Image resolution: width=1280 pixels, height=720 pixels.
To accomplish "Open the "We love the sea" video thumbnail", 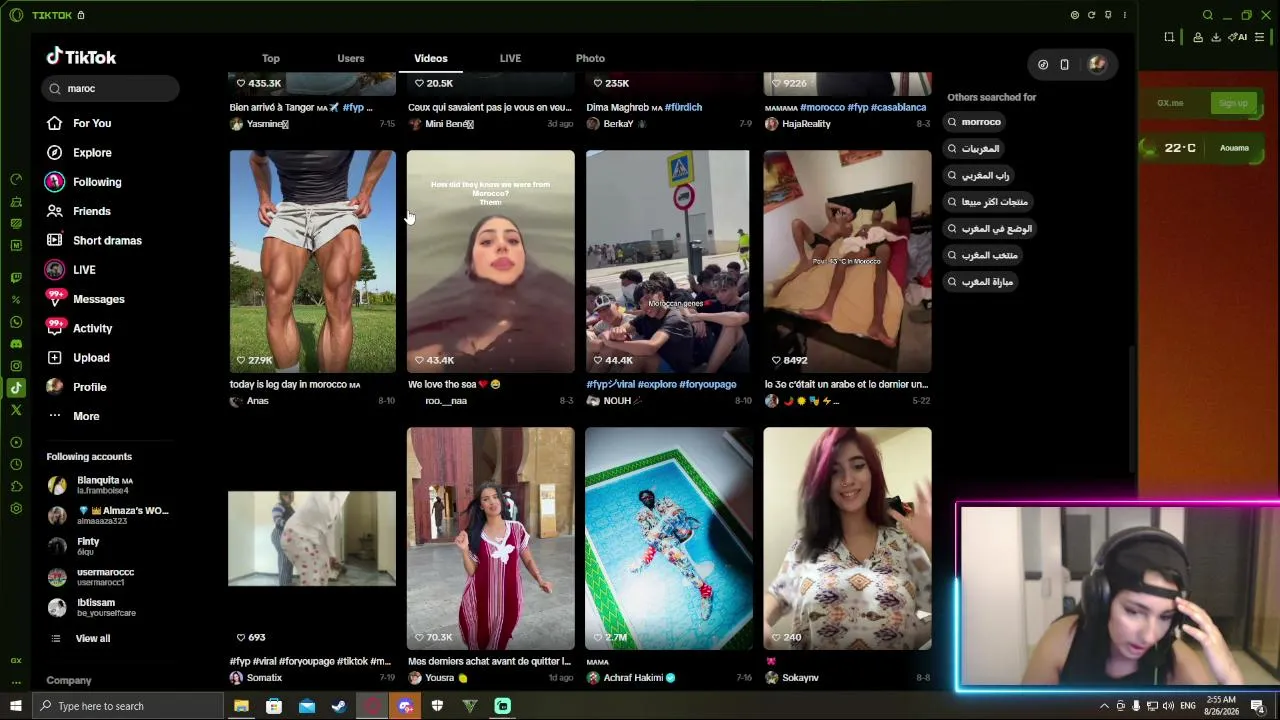I will [490, 261].
